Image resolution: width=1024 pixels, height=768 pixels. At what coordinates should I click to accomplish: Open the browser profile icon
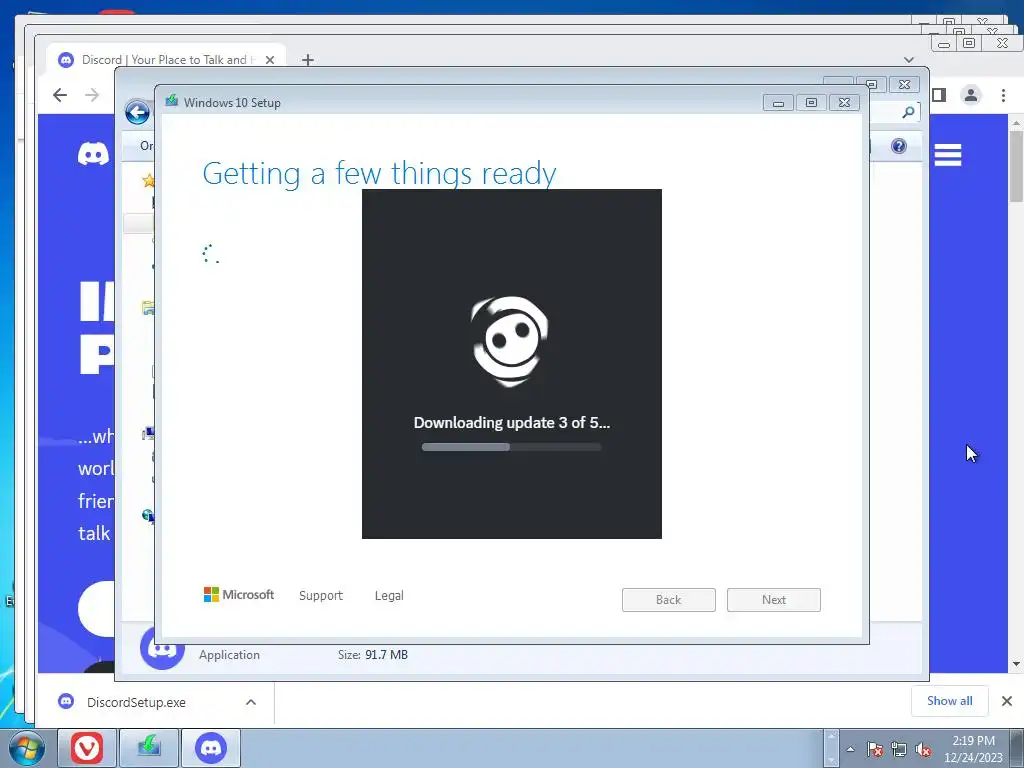coord(971,95)
